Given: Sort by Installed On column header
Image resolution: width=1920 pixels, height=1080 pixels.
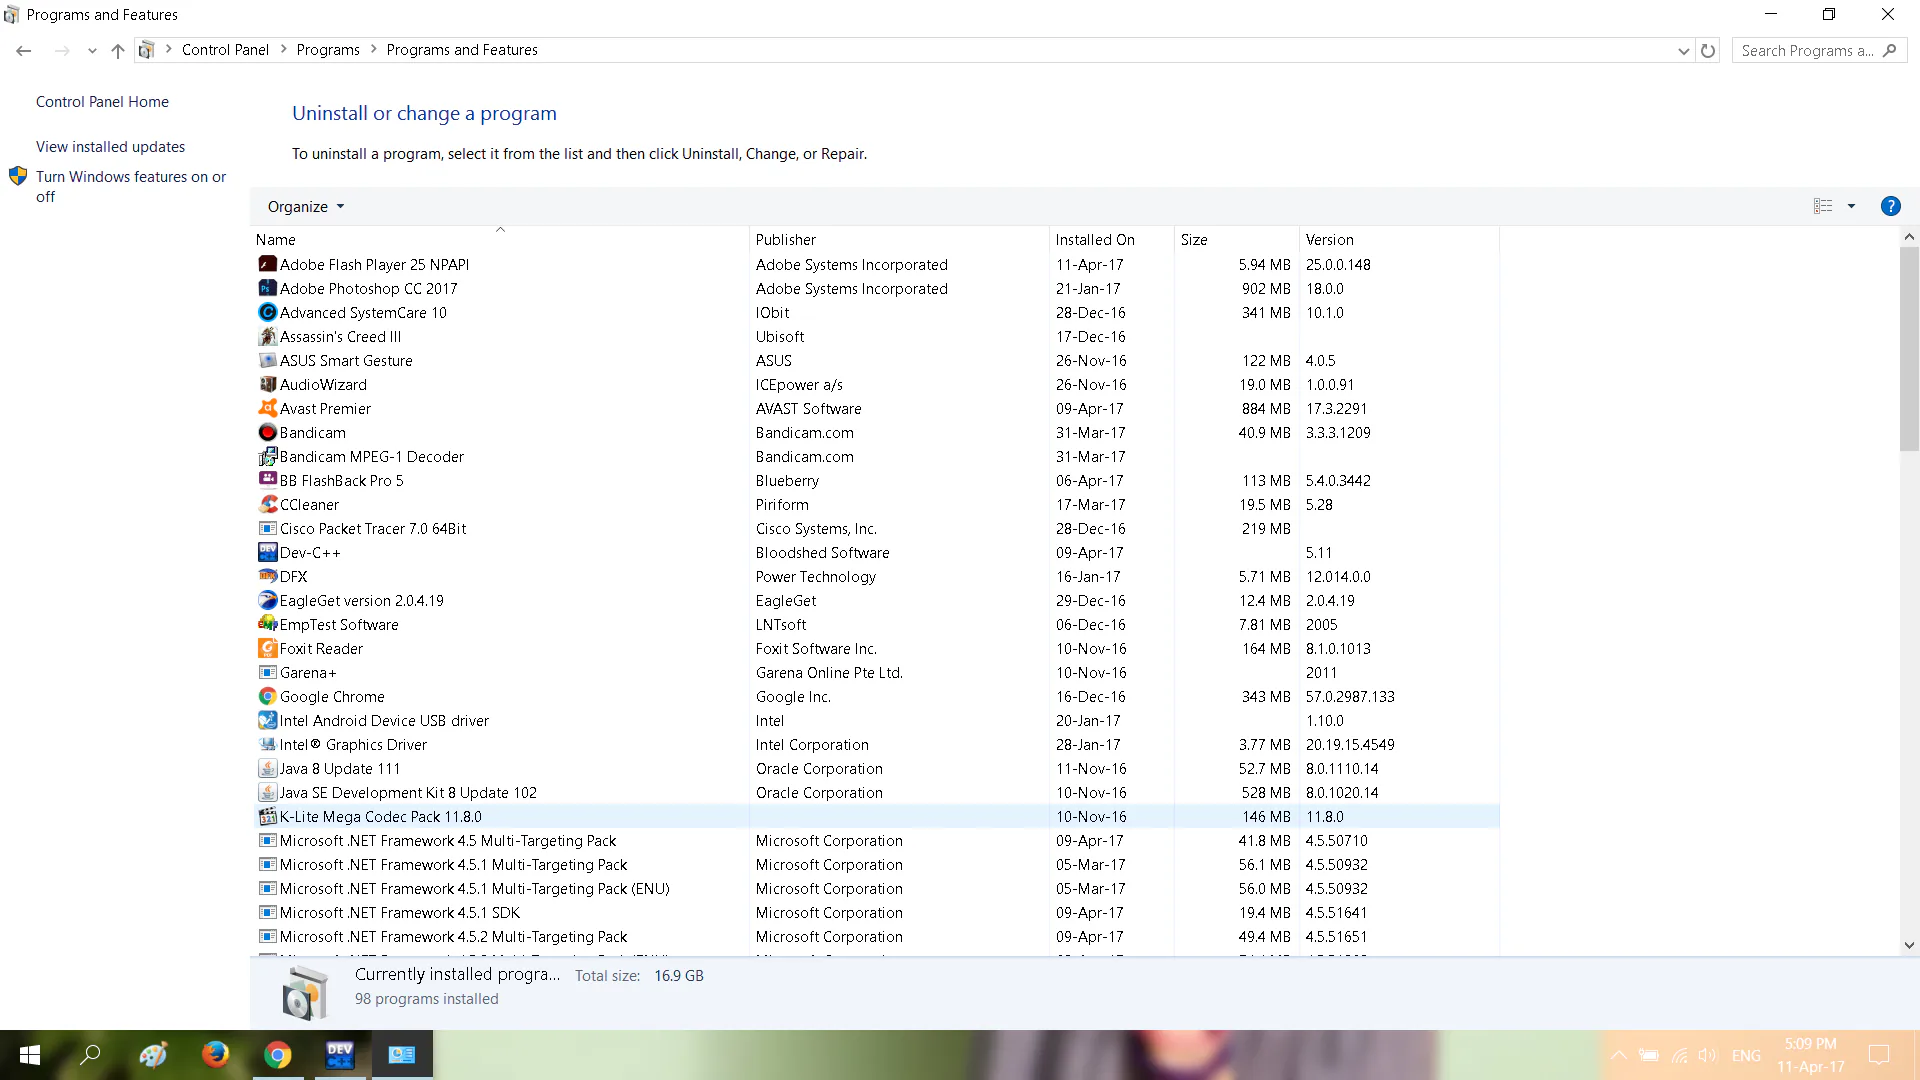Looking at the screenshot, I should click(x=1111, y=239).
